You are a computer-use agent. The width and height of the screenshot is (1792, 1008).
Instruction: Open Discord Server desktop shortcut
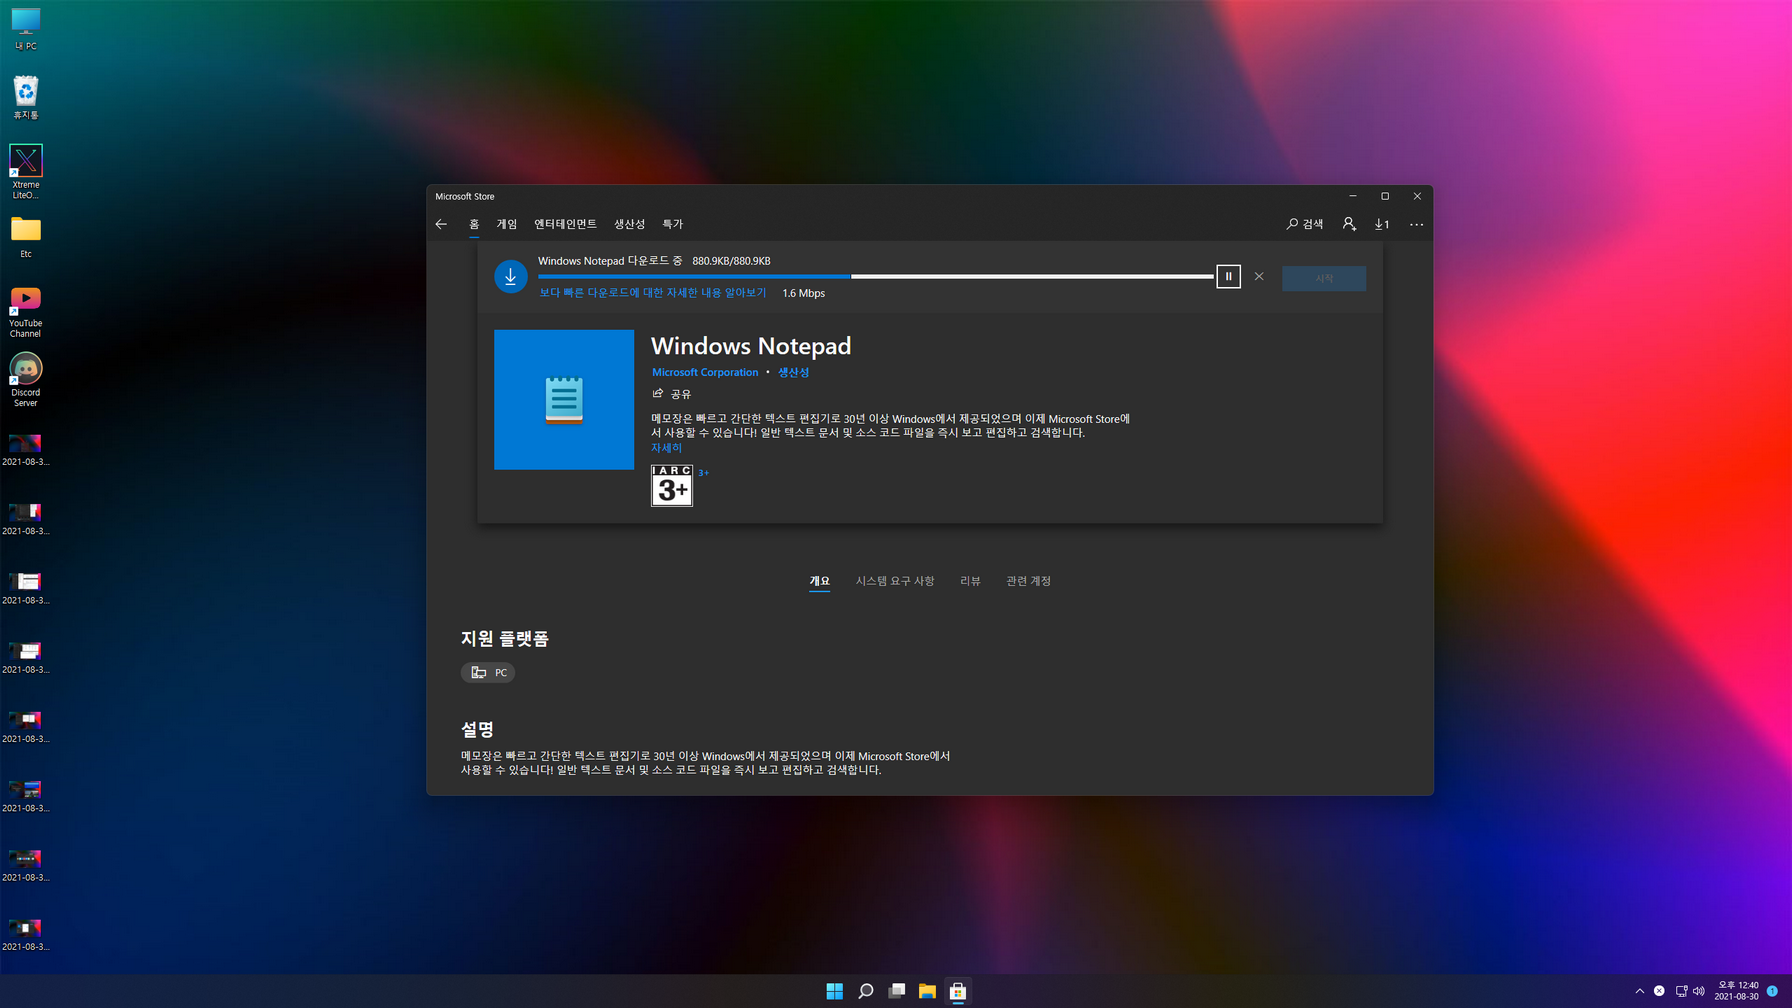[26, 380]
